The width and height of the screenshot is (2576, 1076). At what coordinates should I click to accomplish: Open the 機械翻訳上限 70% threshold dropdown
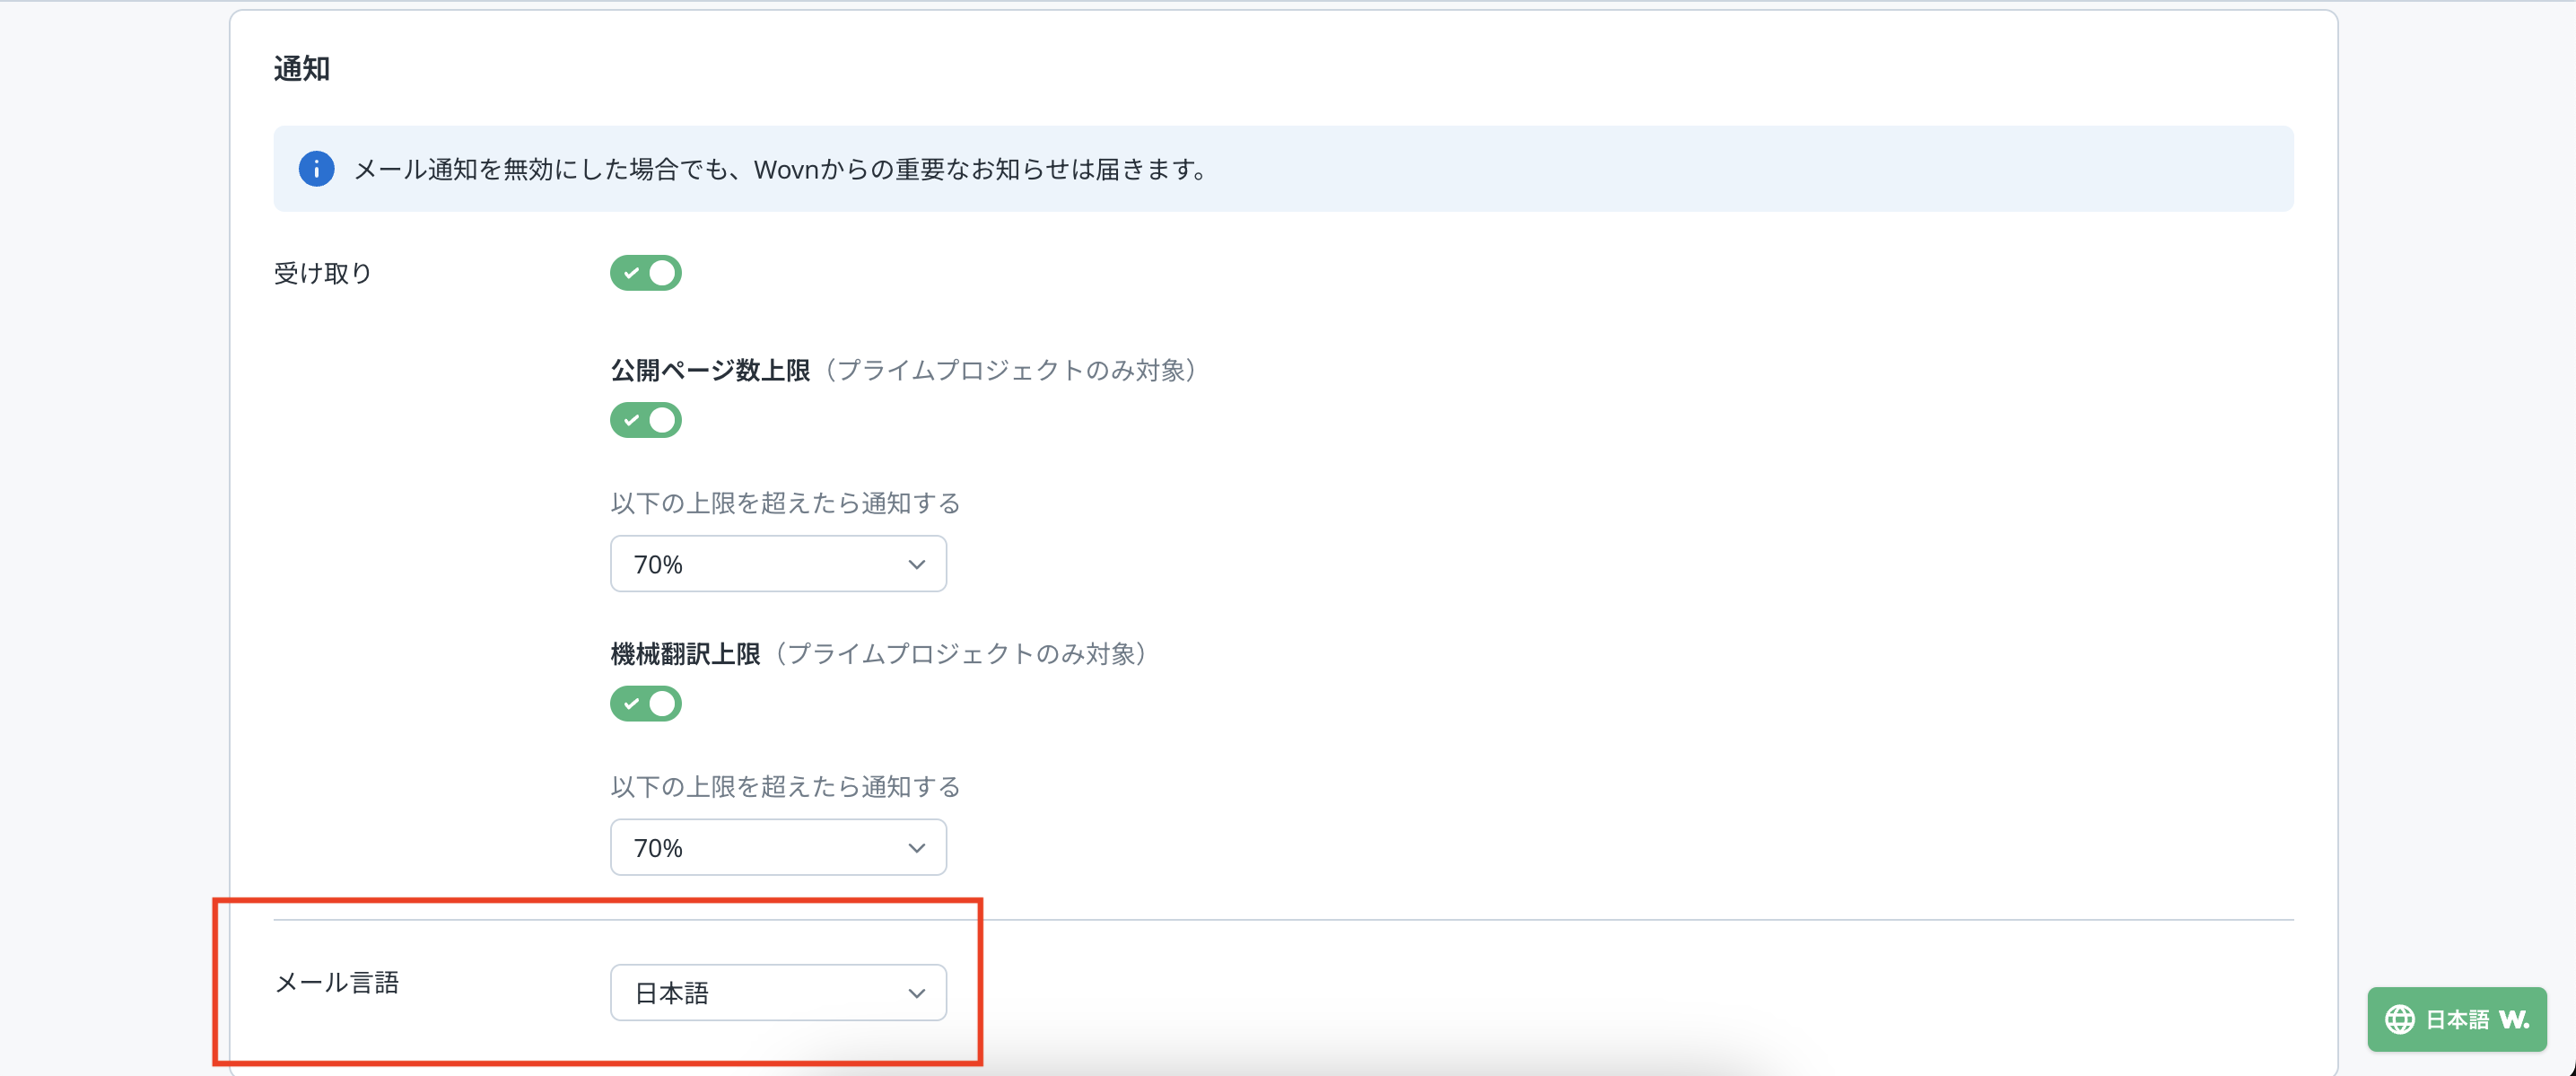click(777, 848)
